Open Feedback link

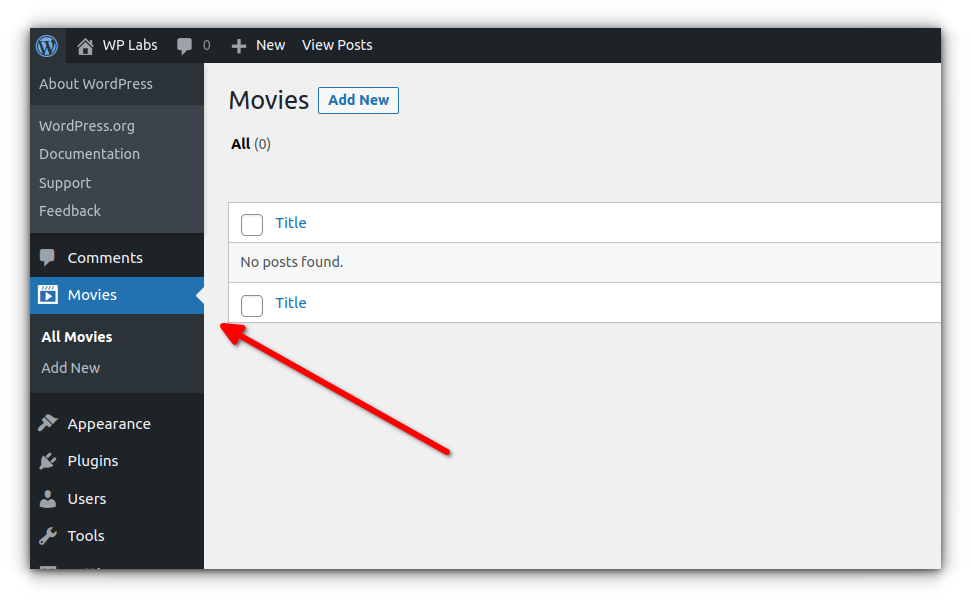pos(70,210)
